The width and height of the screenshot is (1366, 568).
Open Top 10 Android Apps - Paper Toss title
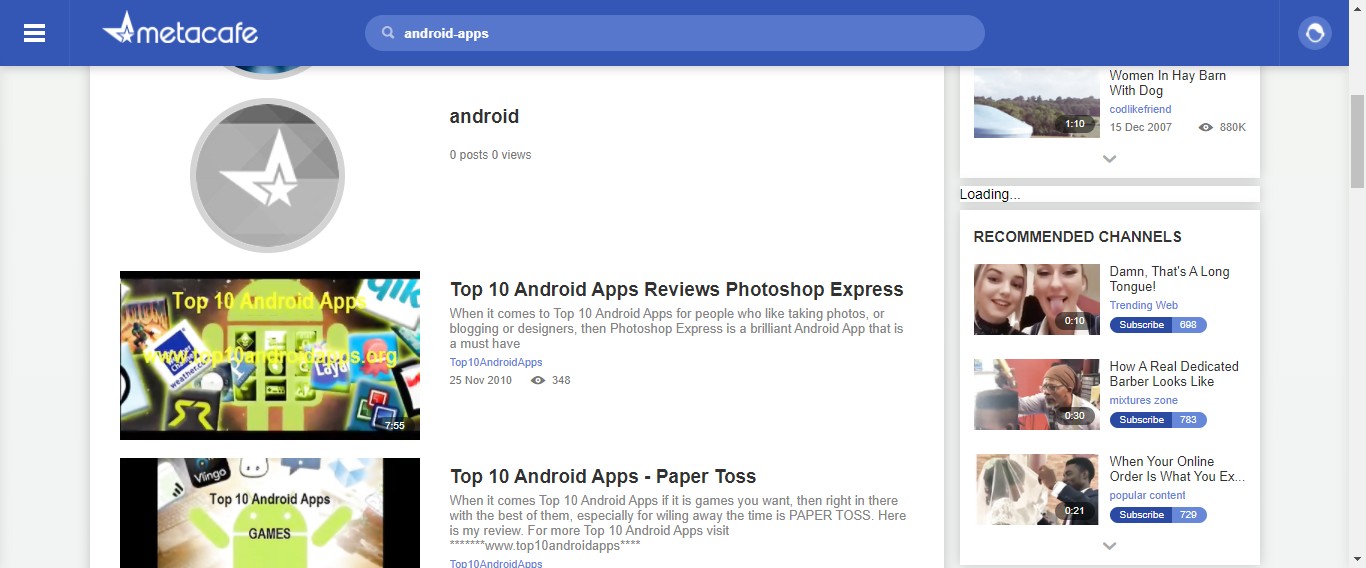tap(603, 477)
